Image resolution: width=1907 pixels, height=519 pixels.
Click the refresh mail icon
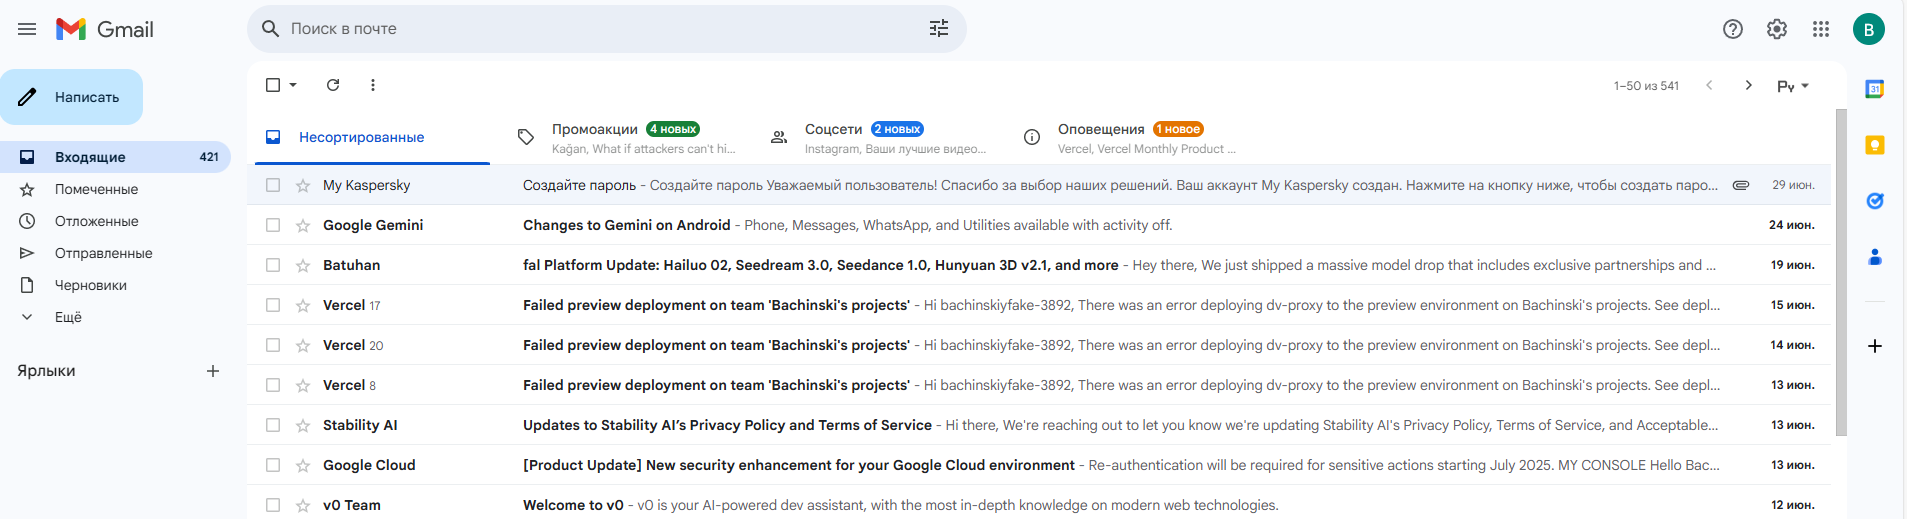click(x=333, y=85)
